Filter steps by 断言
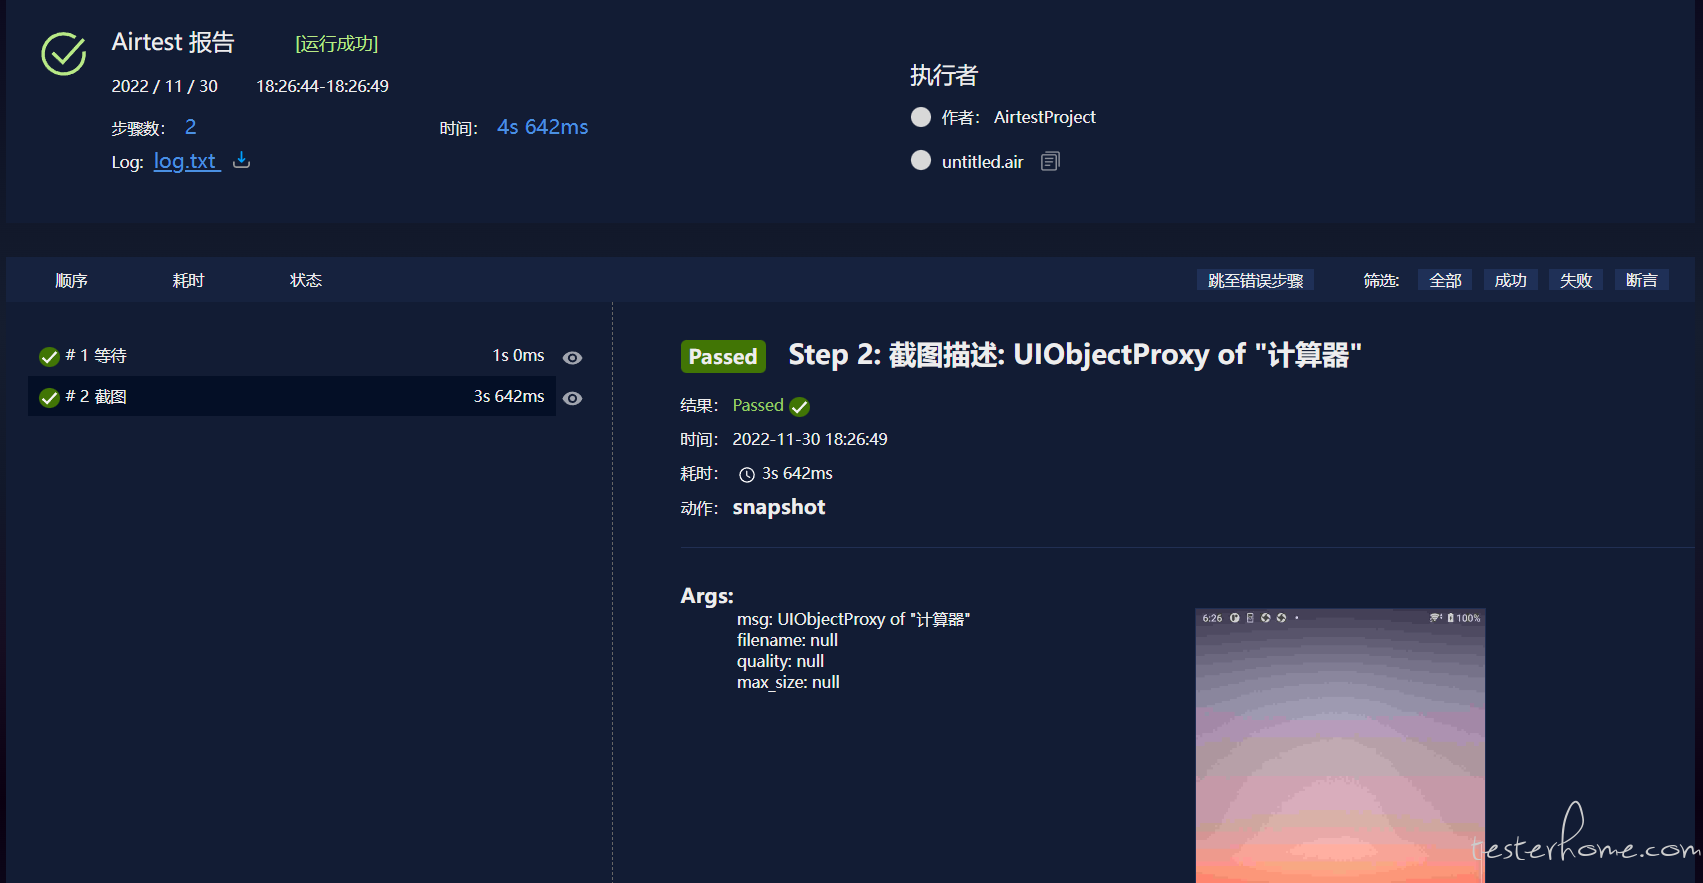Viewport: 1703px width, 883px height. [x=1641, y=280]
